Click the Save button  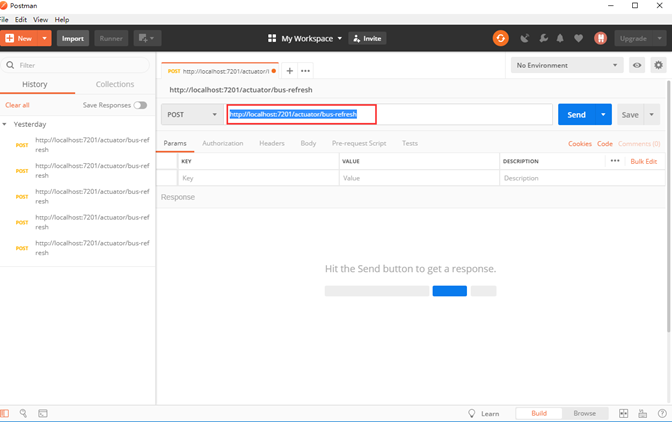coord(630,114)
